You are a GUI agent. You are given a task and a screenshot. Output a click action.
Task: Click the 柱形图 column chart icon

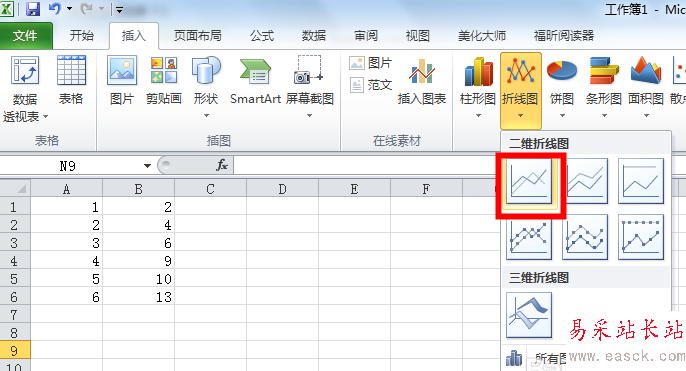coord(478,71)
